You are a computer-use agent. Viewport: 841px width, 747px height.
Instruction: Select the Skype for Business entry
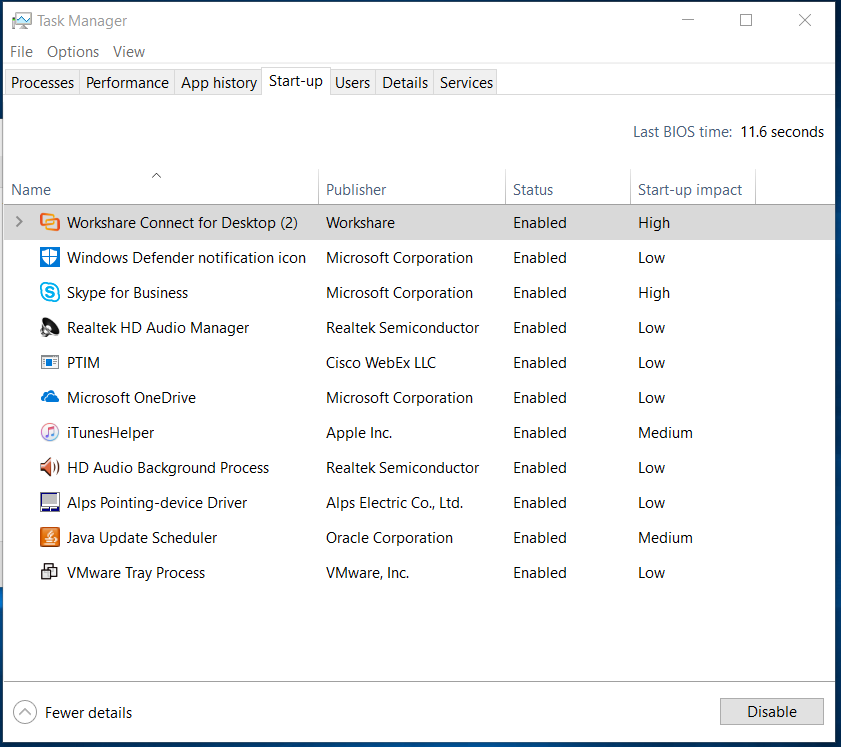tap(419, 292)
